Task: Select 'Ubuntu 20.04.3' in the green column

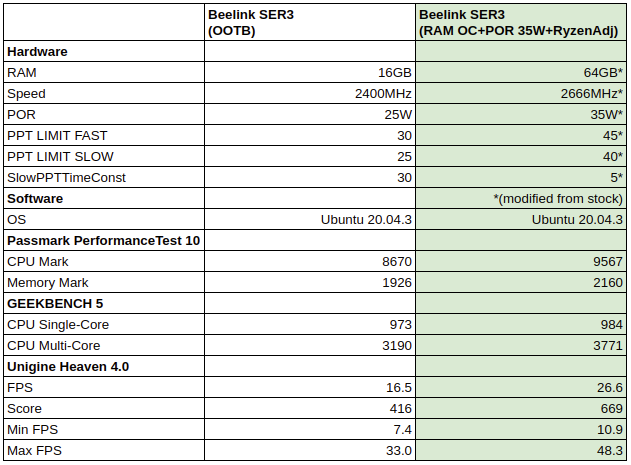Action: pyautogui.click(x=521, y=219)
